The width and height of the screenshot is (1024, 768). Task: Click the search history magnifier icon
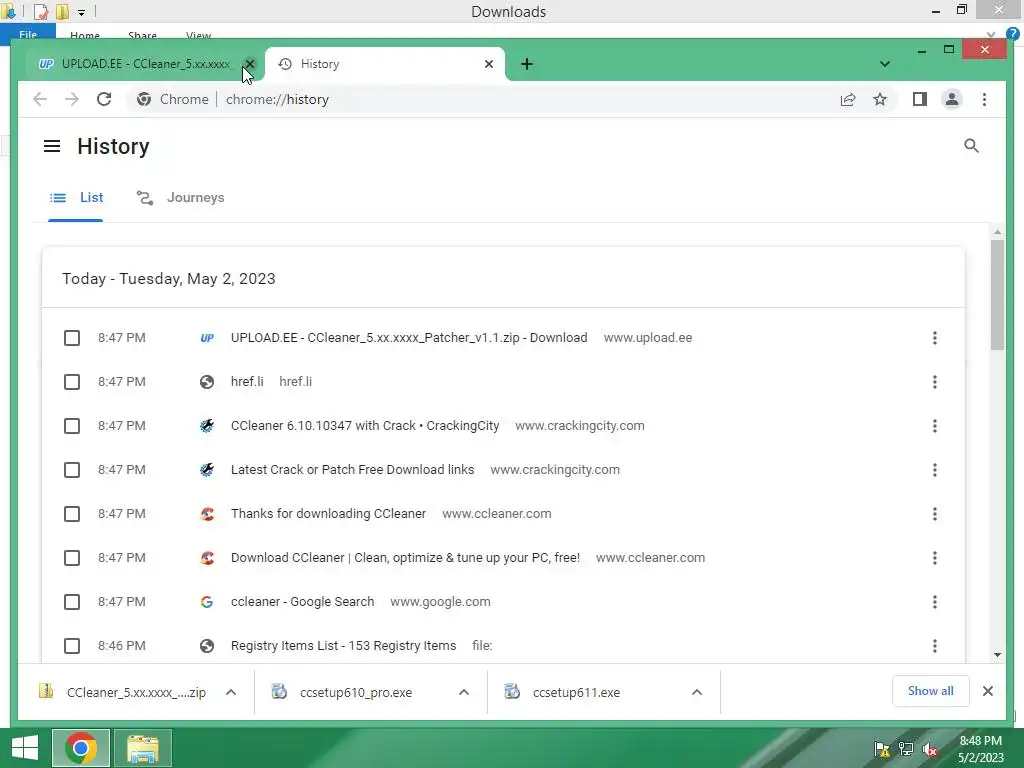tap(971, 146)
